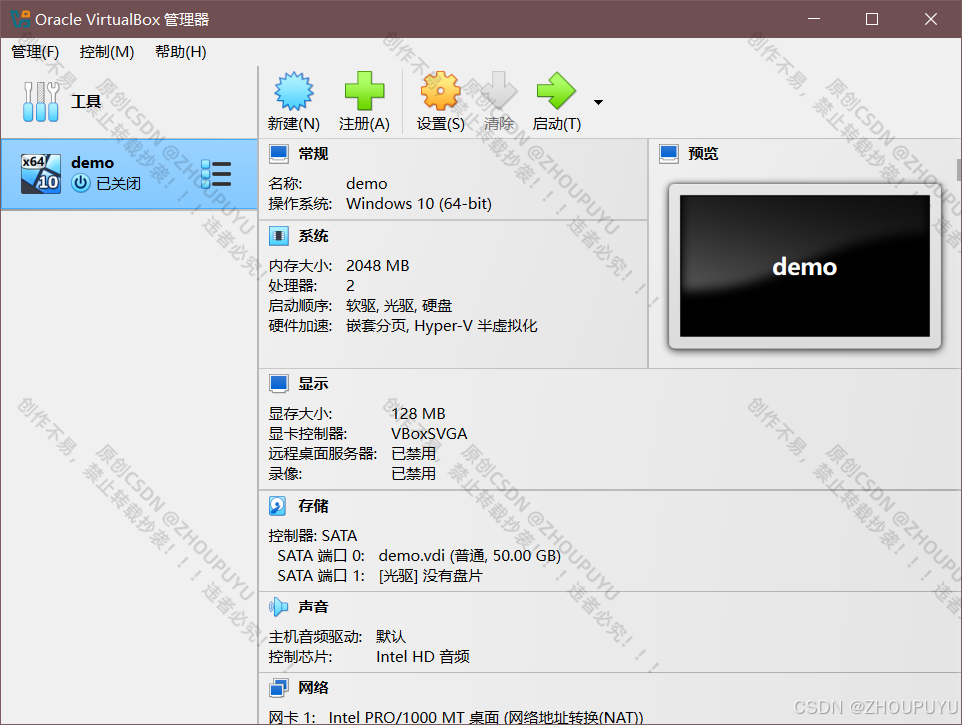Click the 清除 discard toolbar icon
This screenshot has width=962, height=725.
tap(498, 91)
